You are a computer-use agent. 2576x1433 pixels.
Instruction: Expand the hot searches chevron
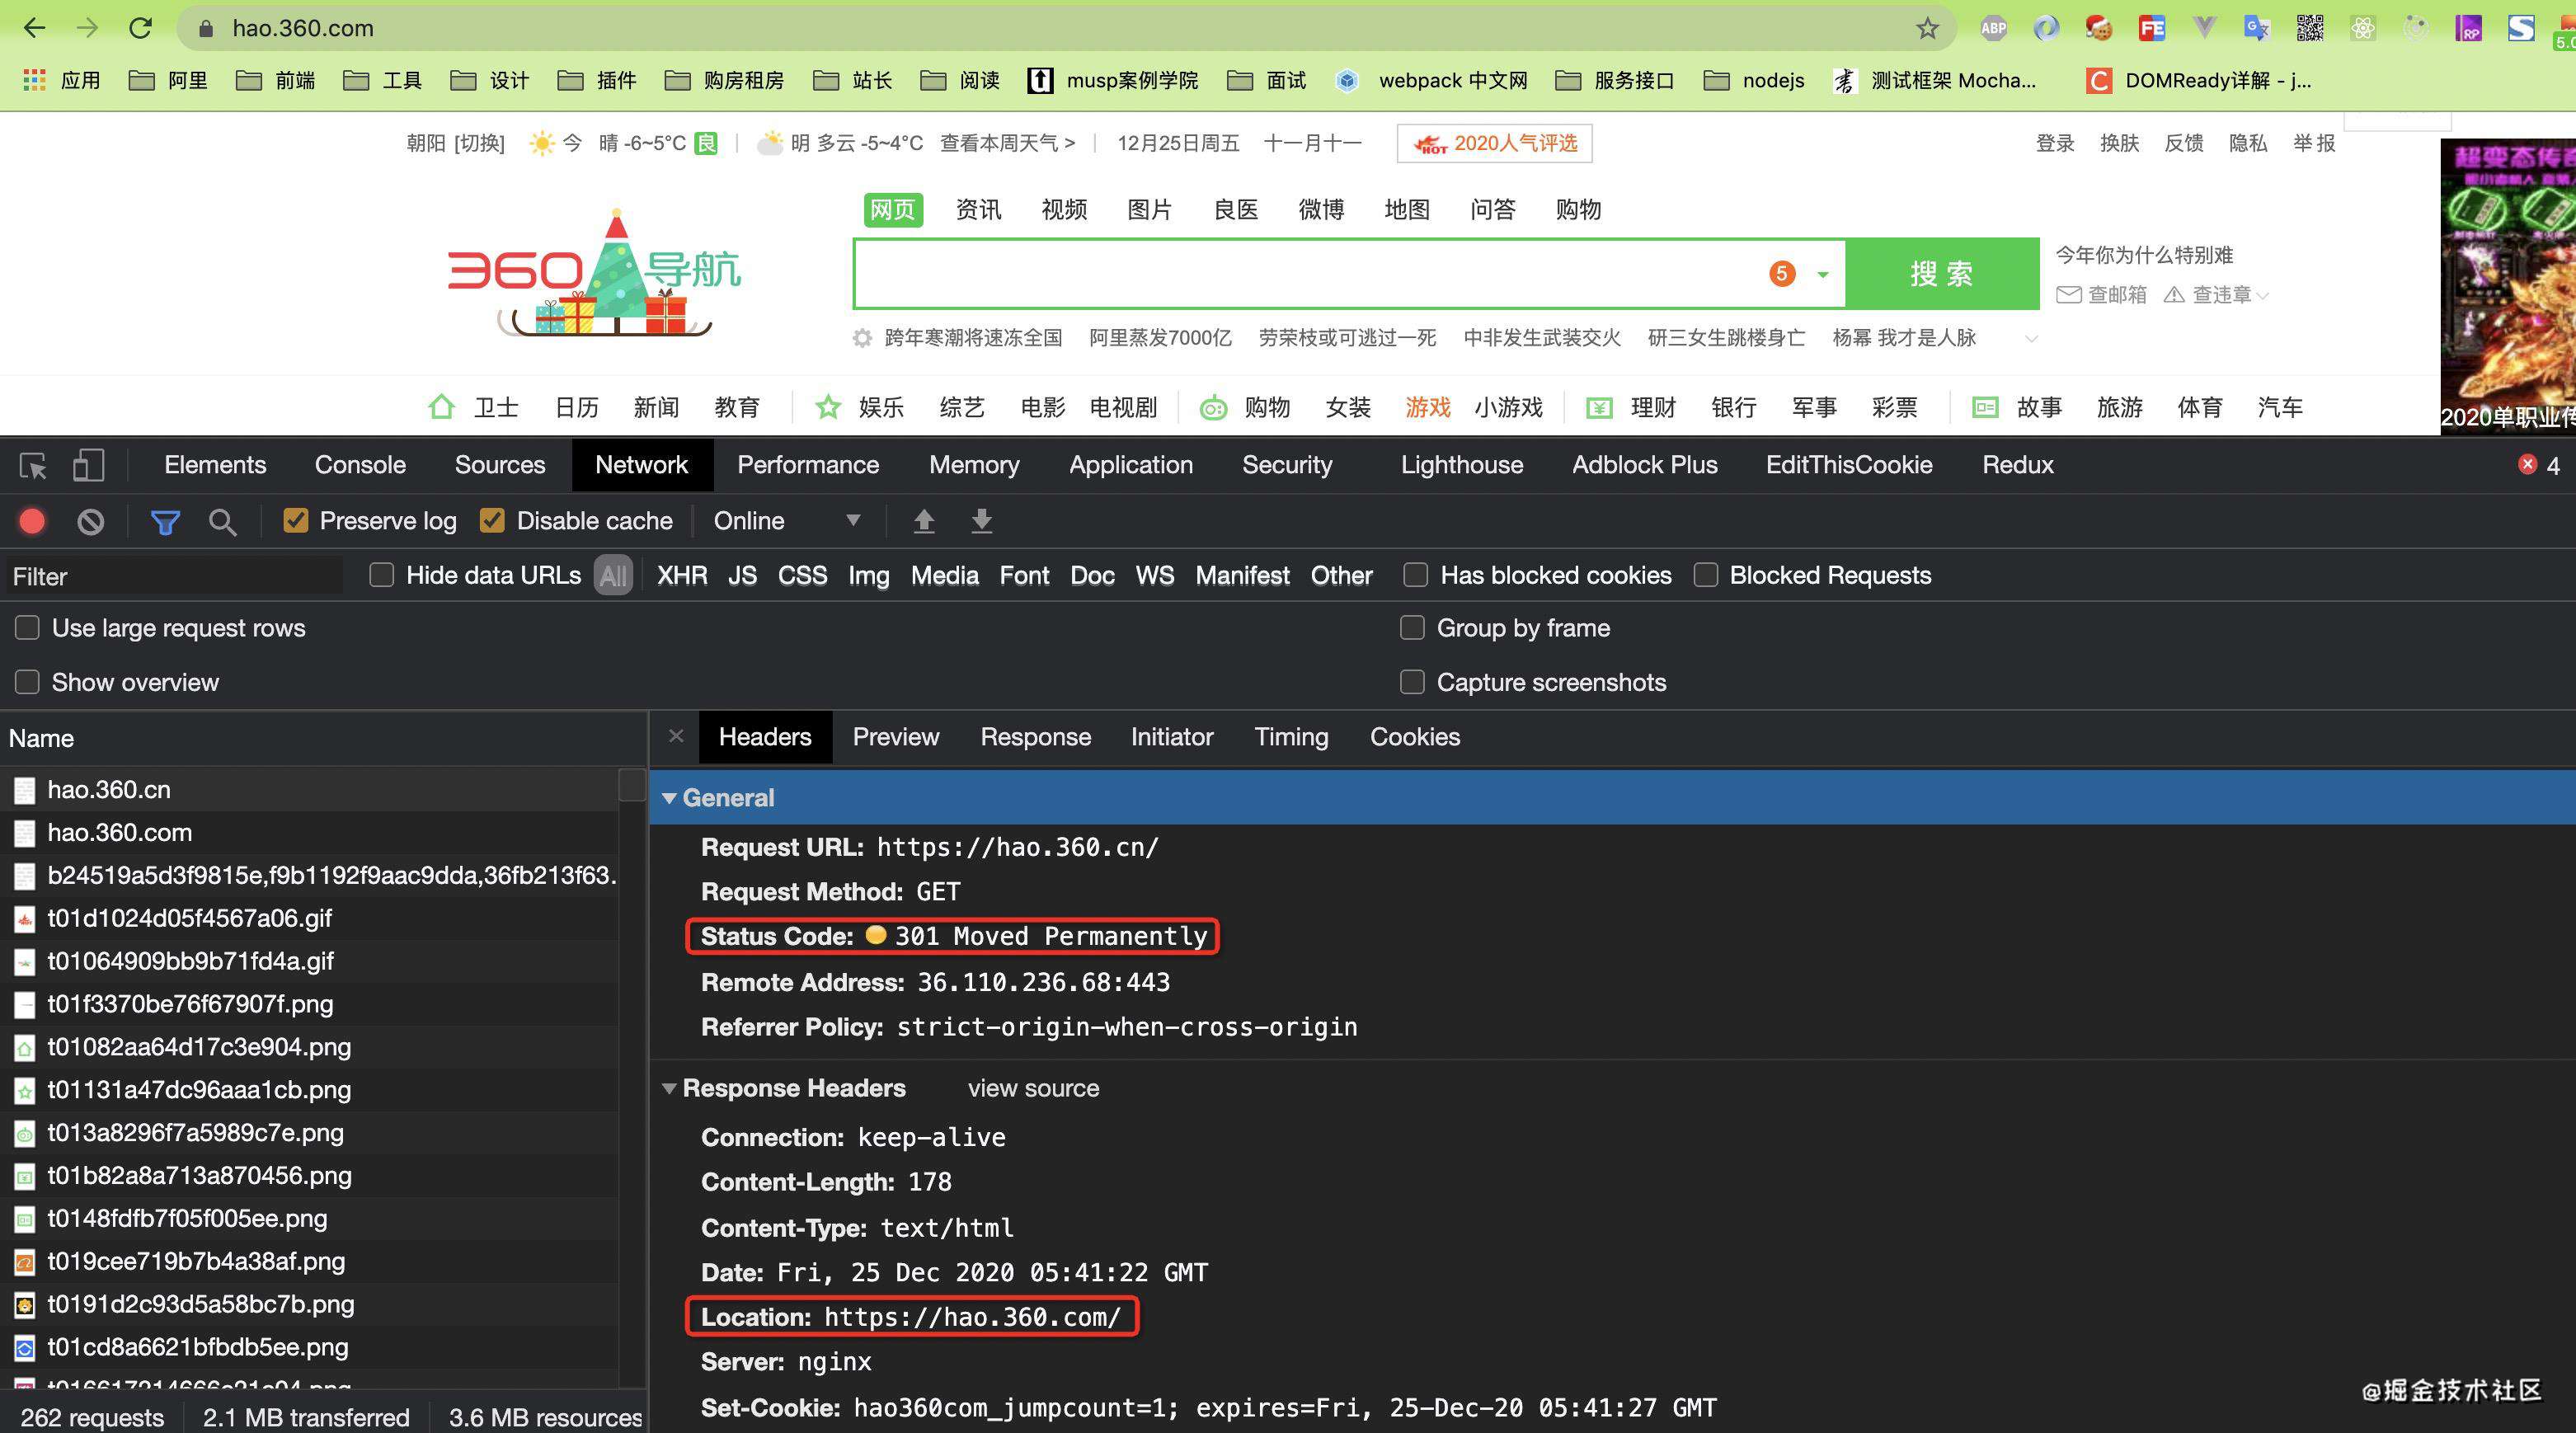pos(2031,338)
